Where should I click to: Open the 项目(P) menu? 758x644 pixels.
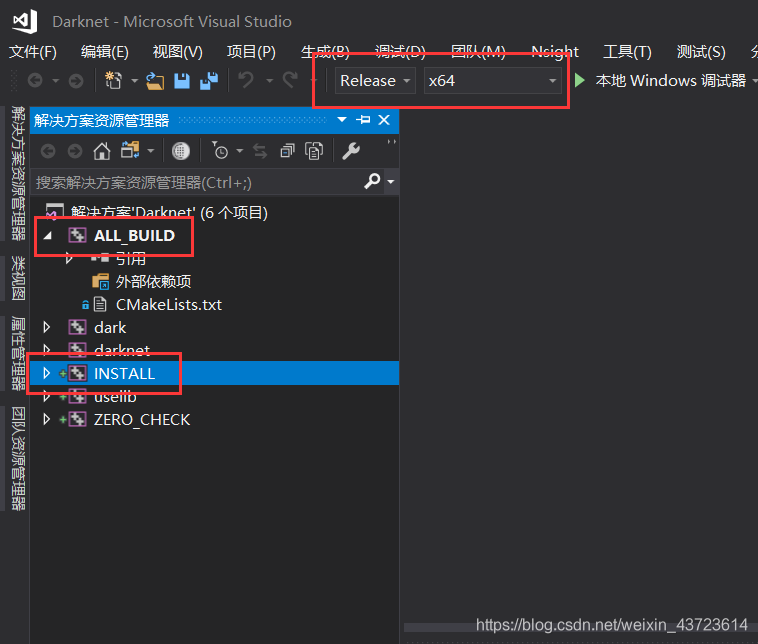[x=251, y=52]
